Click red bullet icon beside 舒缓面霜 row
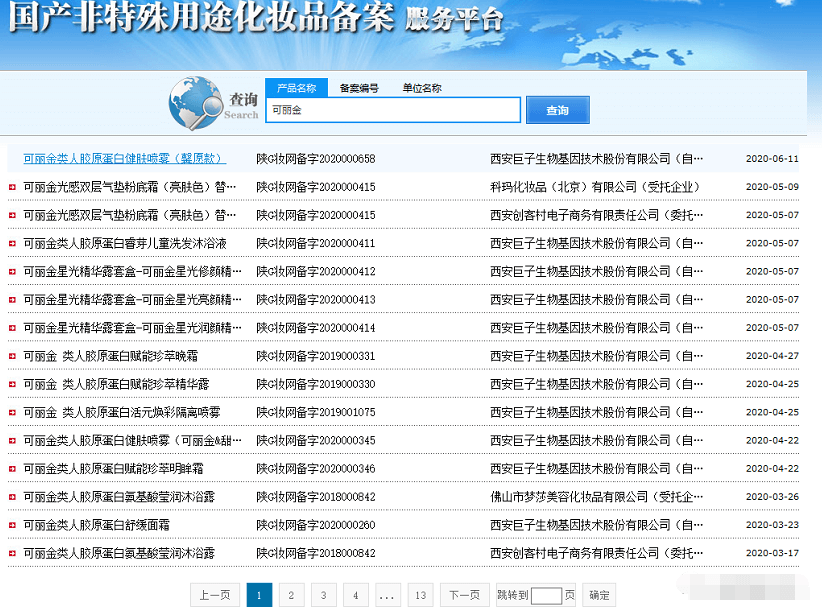 click(x=12, y=525)
